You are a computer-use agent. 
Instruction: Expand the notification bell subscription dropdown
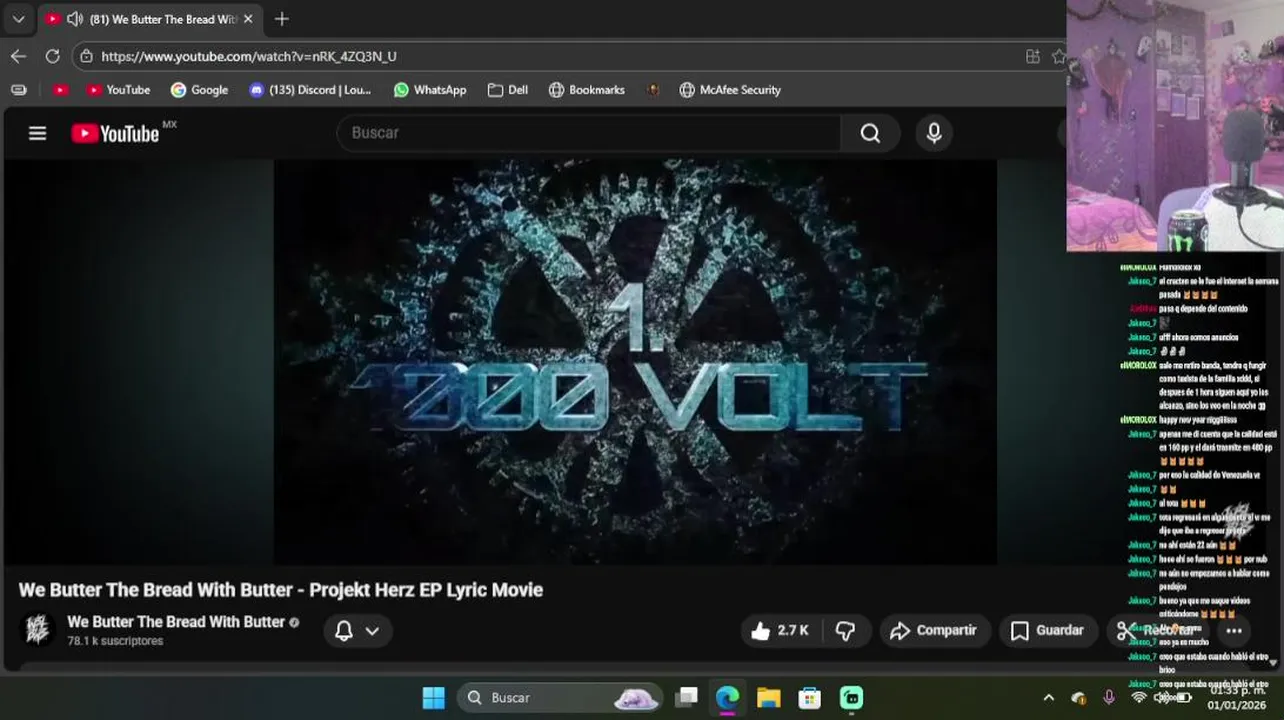point(357,630)
